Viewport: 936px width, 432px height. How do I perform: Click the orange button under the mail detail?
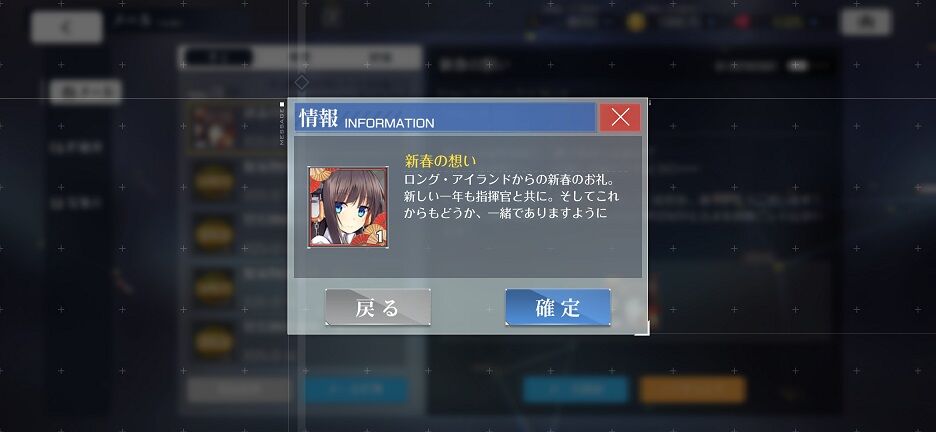click(x=692, y=390)
